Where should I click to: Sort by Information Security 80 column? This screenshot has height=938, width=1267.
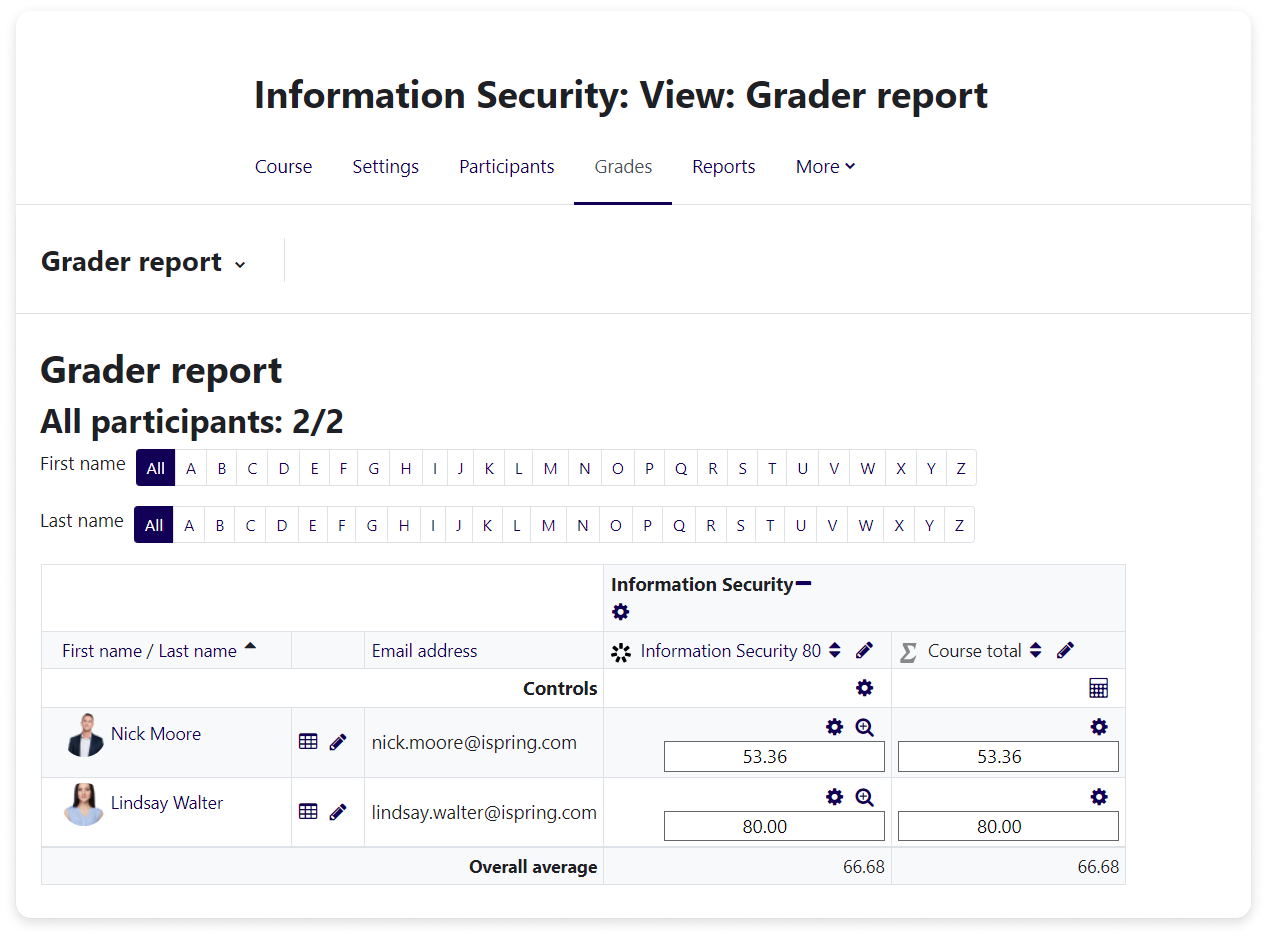pyautogui.click(x=835, y=651)
